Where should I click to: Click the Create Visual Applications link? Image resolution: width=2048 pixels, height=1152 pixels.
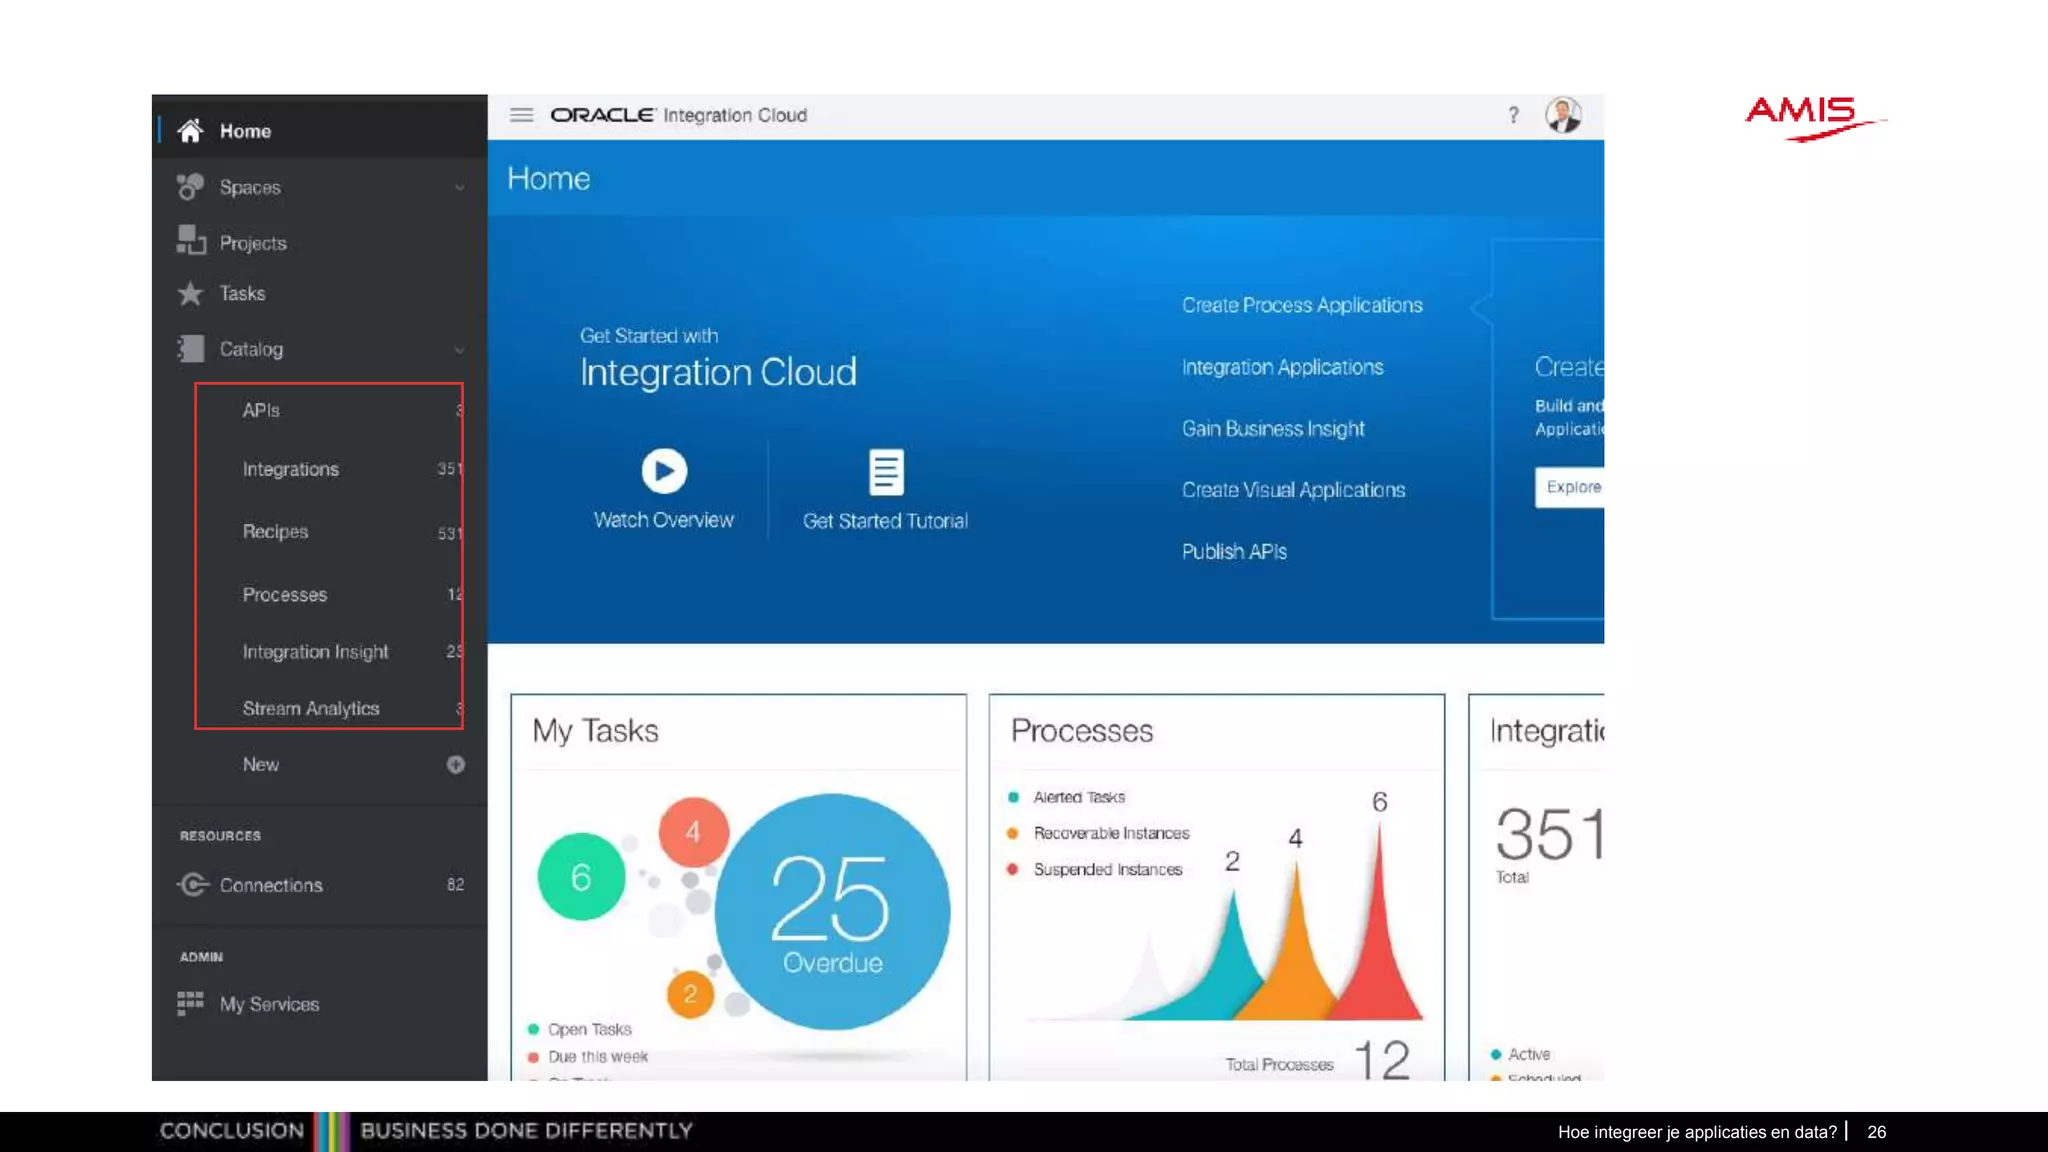point(1293,490)
